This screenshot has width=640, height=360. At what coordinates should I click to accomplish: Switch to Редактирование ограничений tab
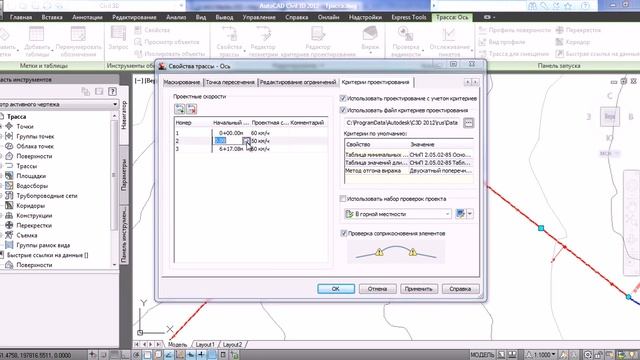(298, 82)
